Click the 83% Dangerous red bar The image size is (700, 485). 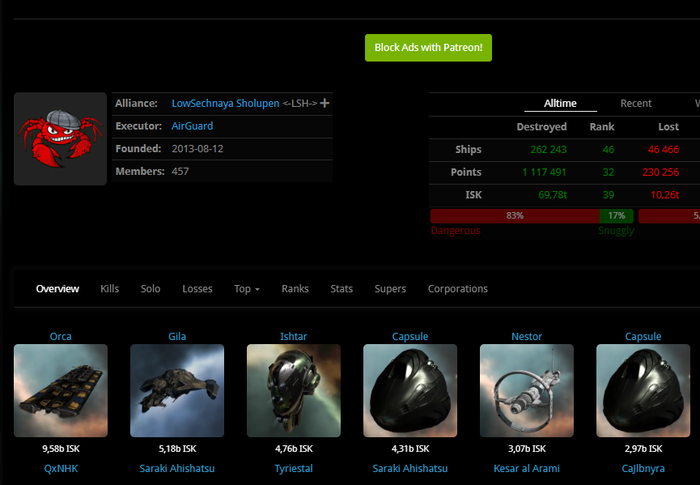pos(514,216)
